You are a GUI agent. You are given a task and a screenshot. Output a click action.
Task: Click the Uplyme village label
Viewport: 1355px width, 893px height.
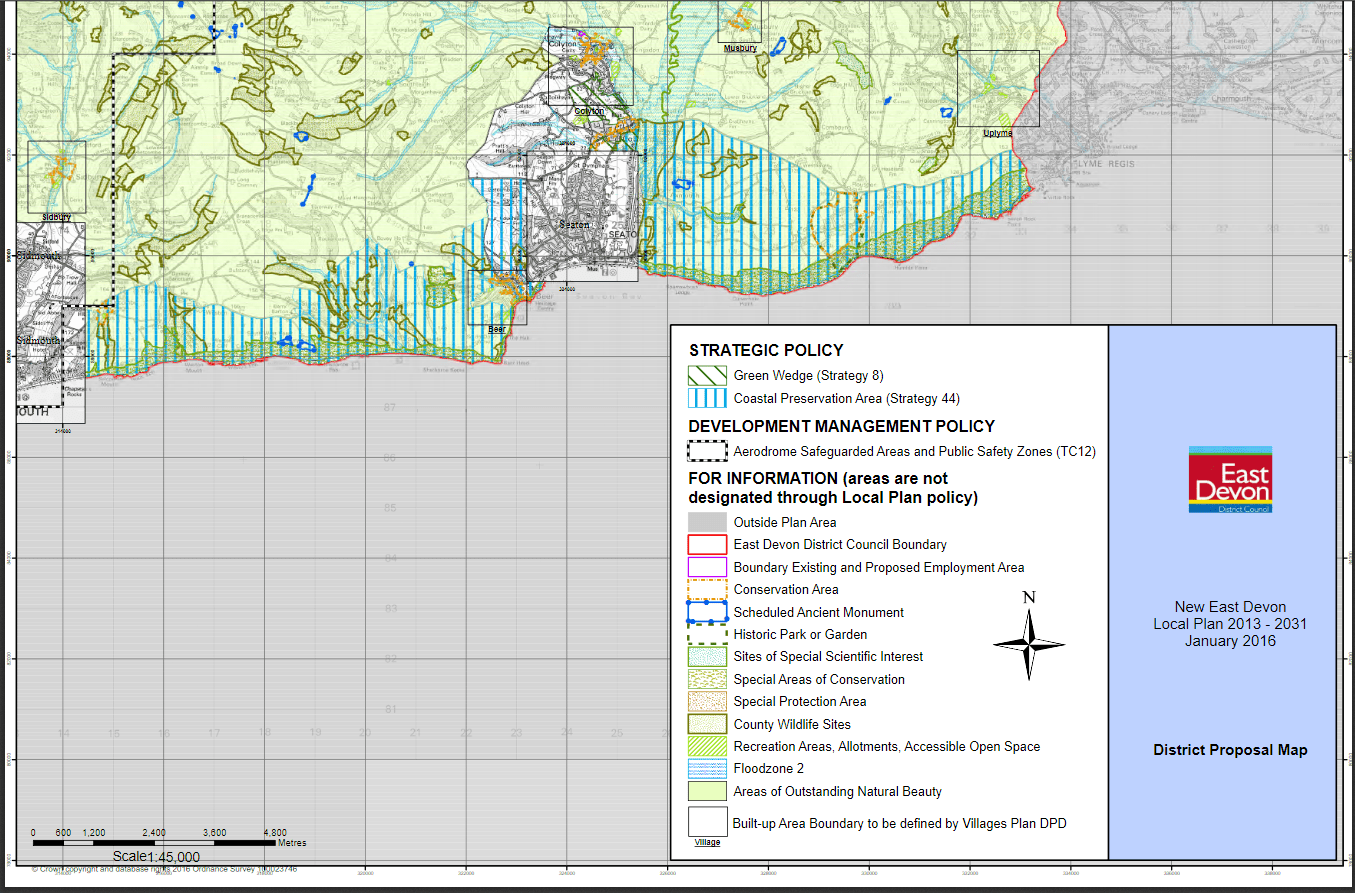[997, 133]
